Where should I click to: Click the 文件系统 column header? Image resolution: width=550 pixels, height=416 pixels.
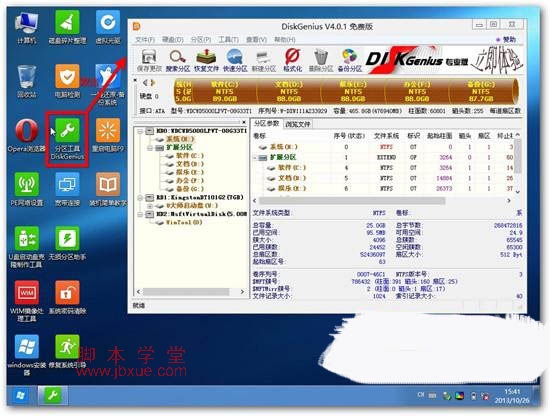coord(387,136)
